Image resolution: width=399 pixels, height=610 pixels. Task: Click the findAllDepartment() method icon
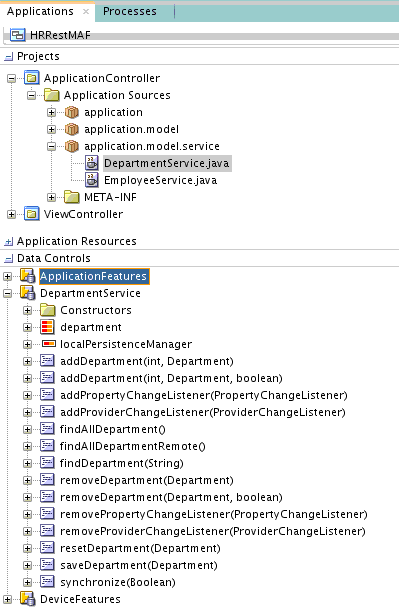[47, 429]
